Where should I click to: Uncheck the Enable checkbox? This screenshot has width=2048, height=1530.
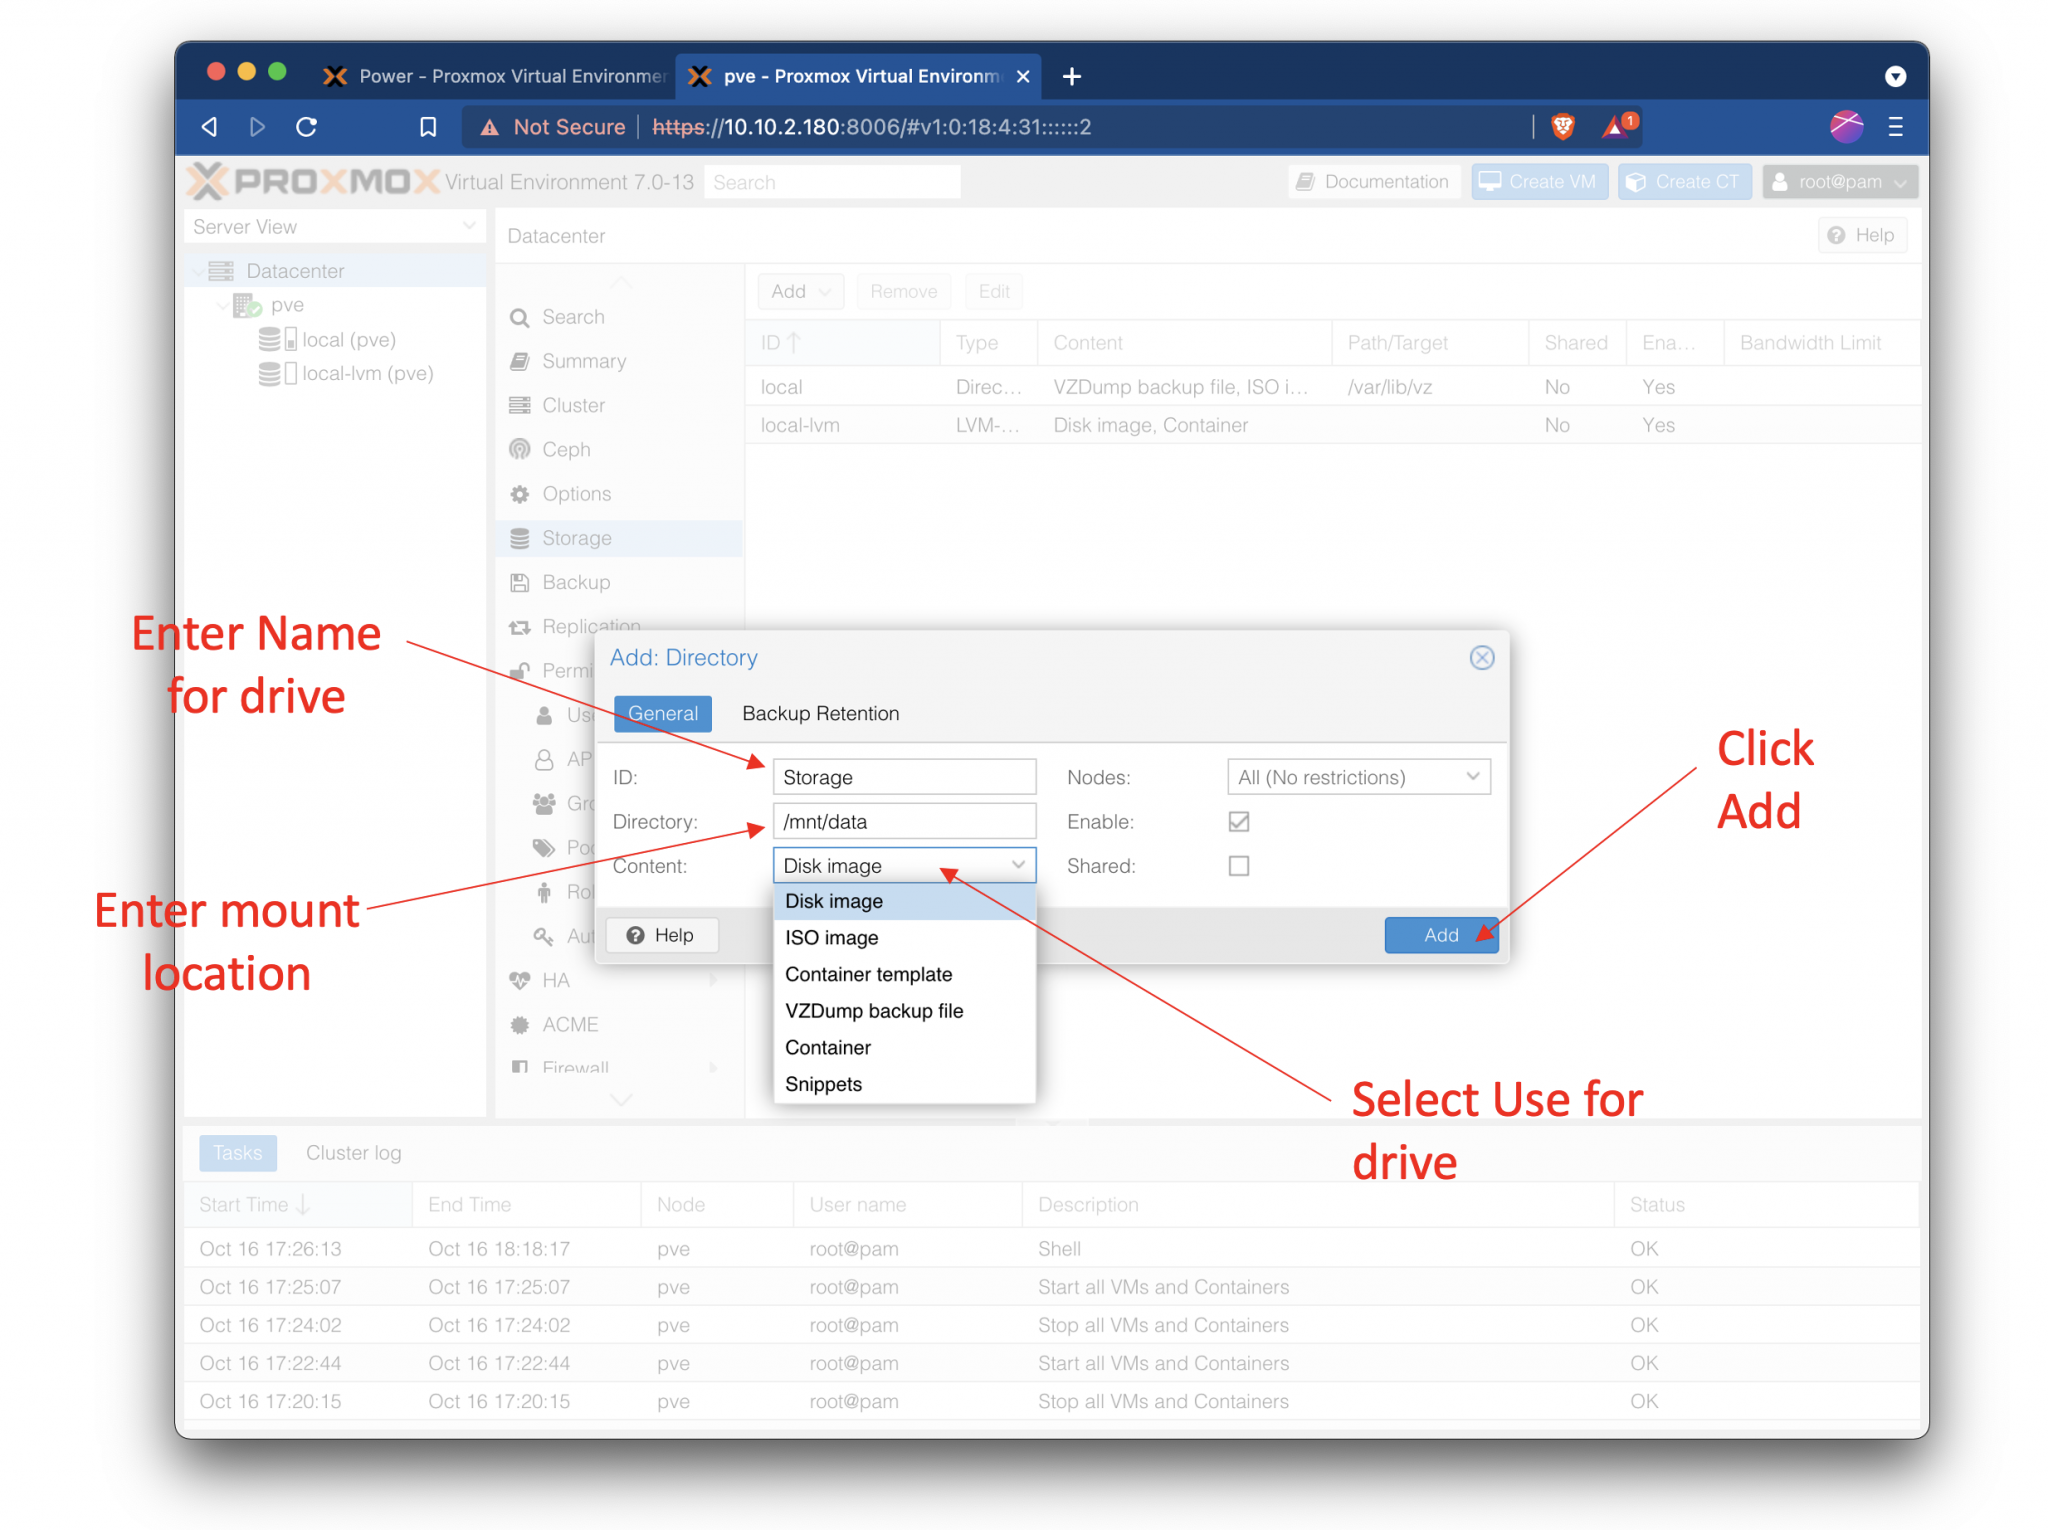pos(1238,821)
